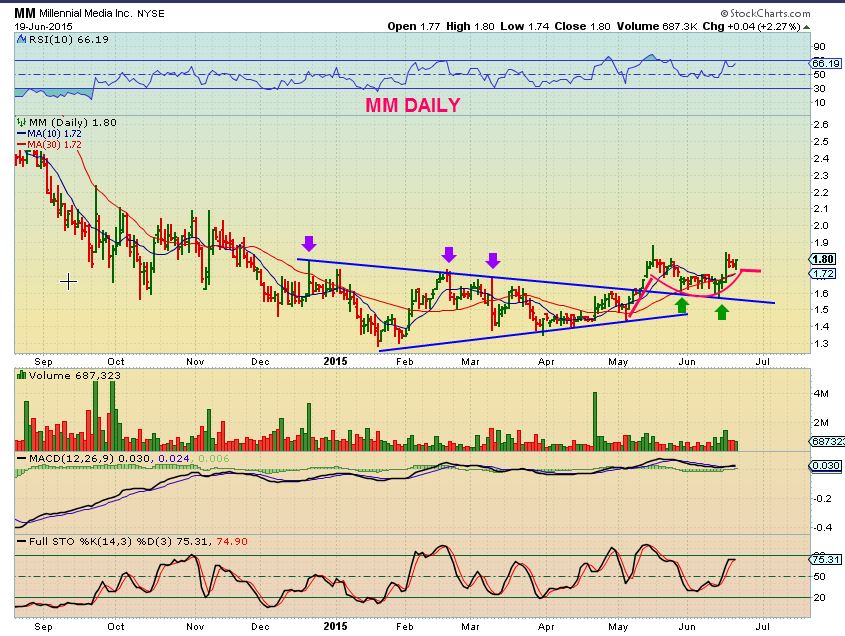The image size is (845, 636).
Task: Click the Close 1.80 header value
Action: click(583, 26)
